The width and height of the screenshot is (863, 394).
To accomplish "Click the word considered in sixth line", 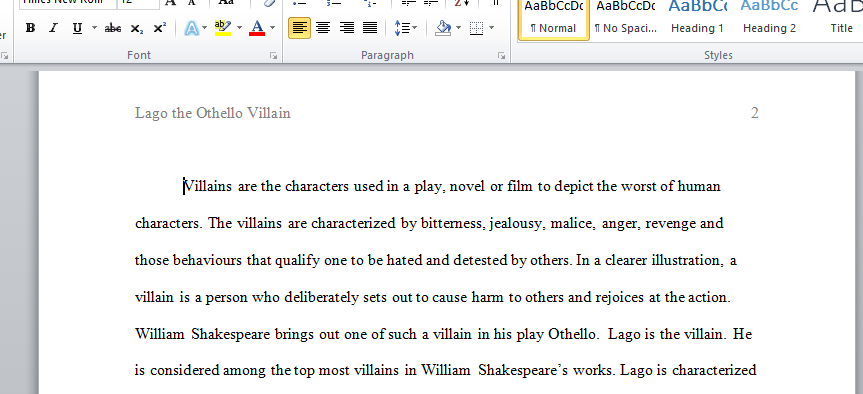I will (185, 371).
